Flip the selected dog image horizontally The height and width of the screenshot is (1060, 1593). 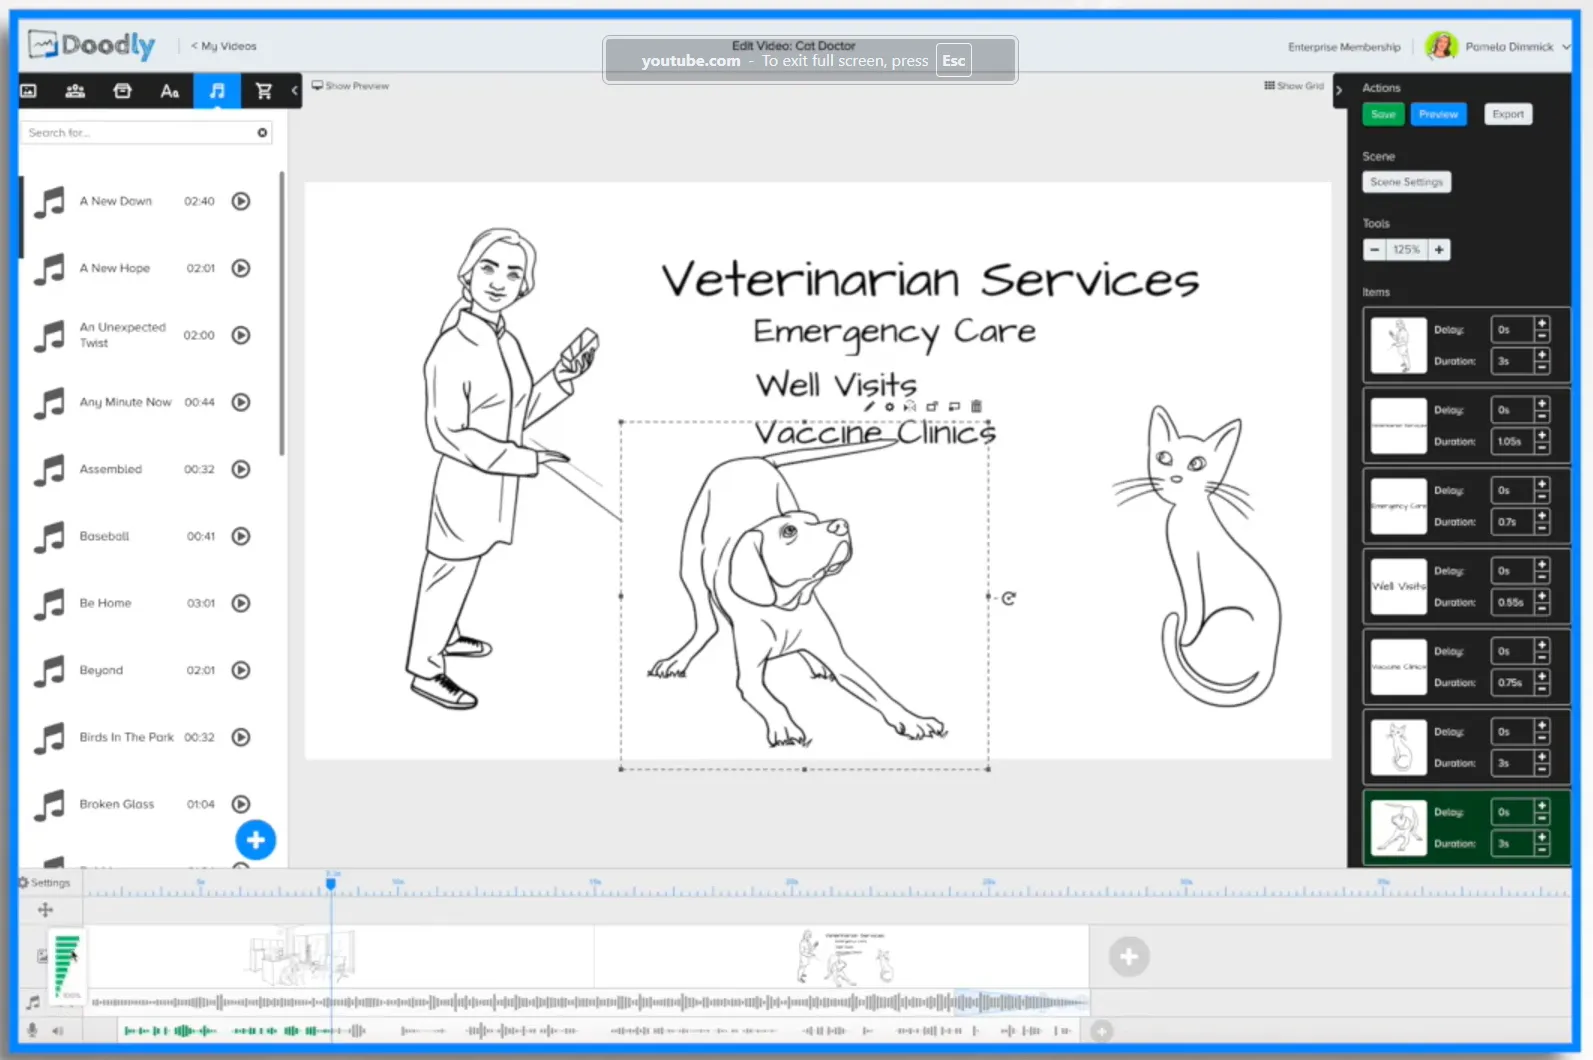coord(909,406)
